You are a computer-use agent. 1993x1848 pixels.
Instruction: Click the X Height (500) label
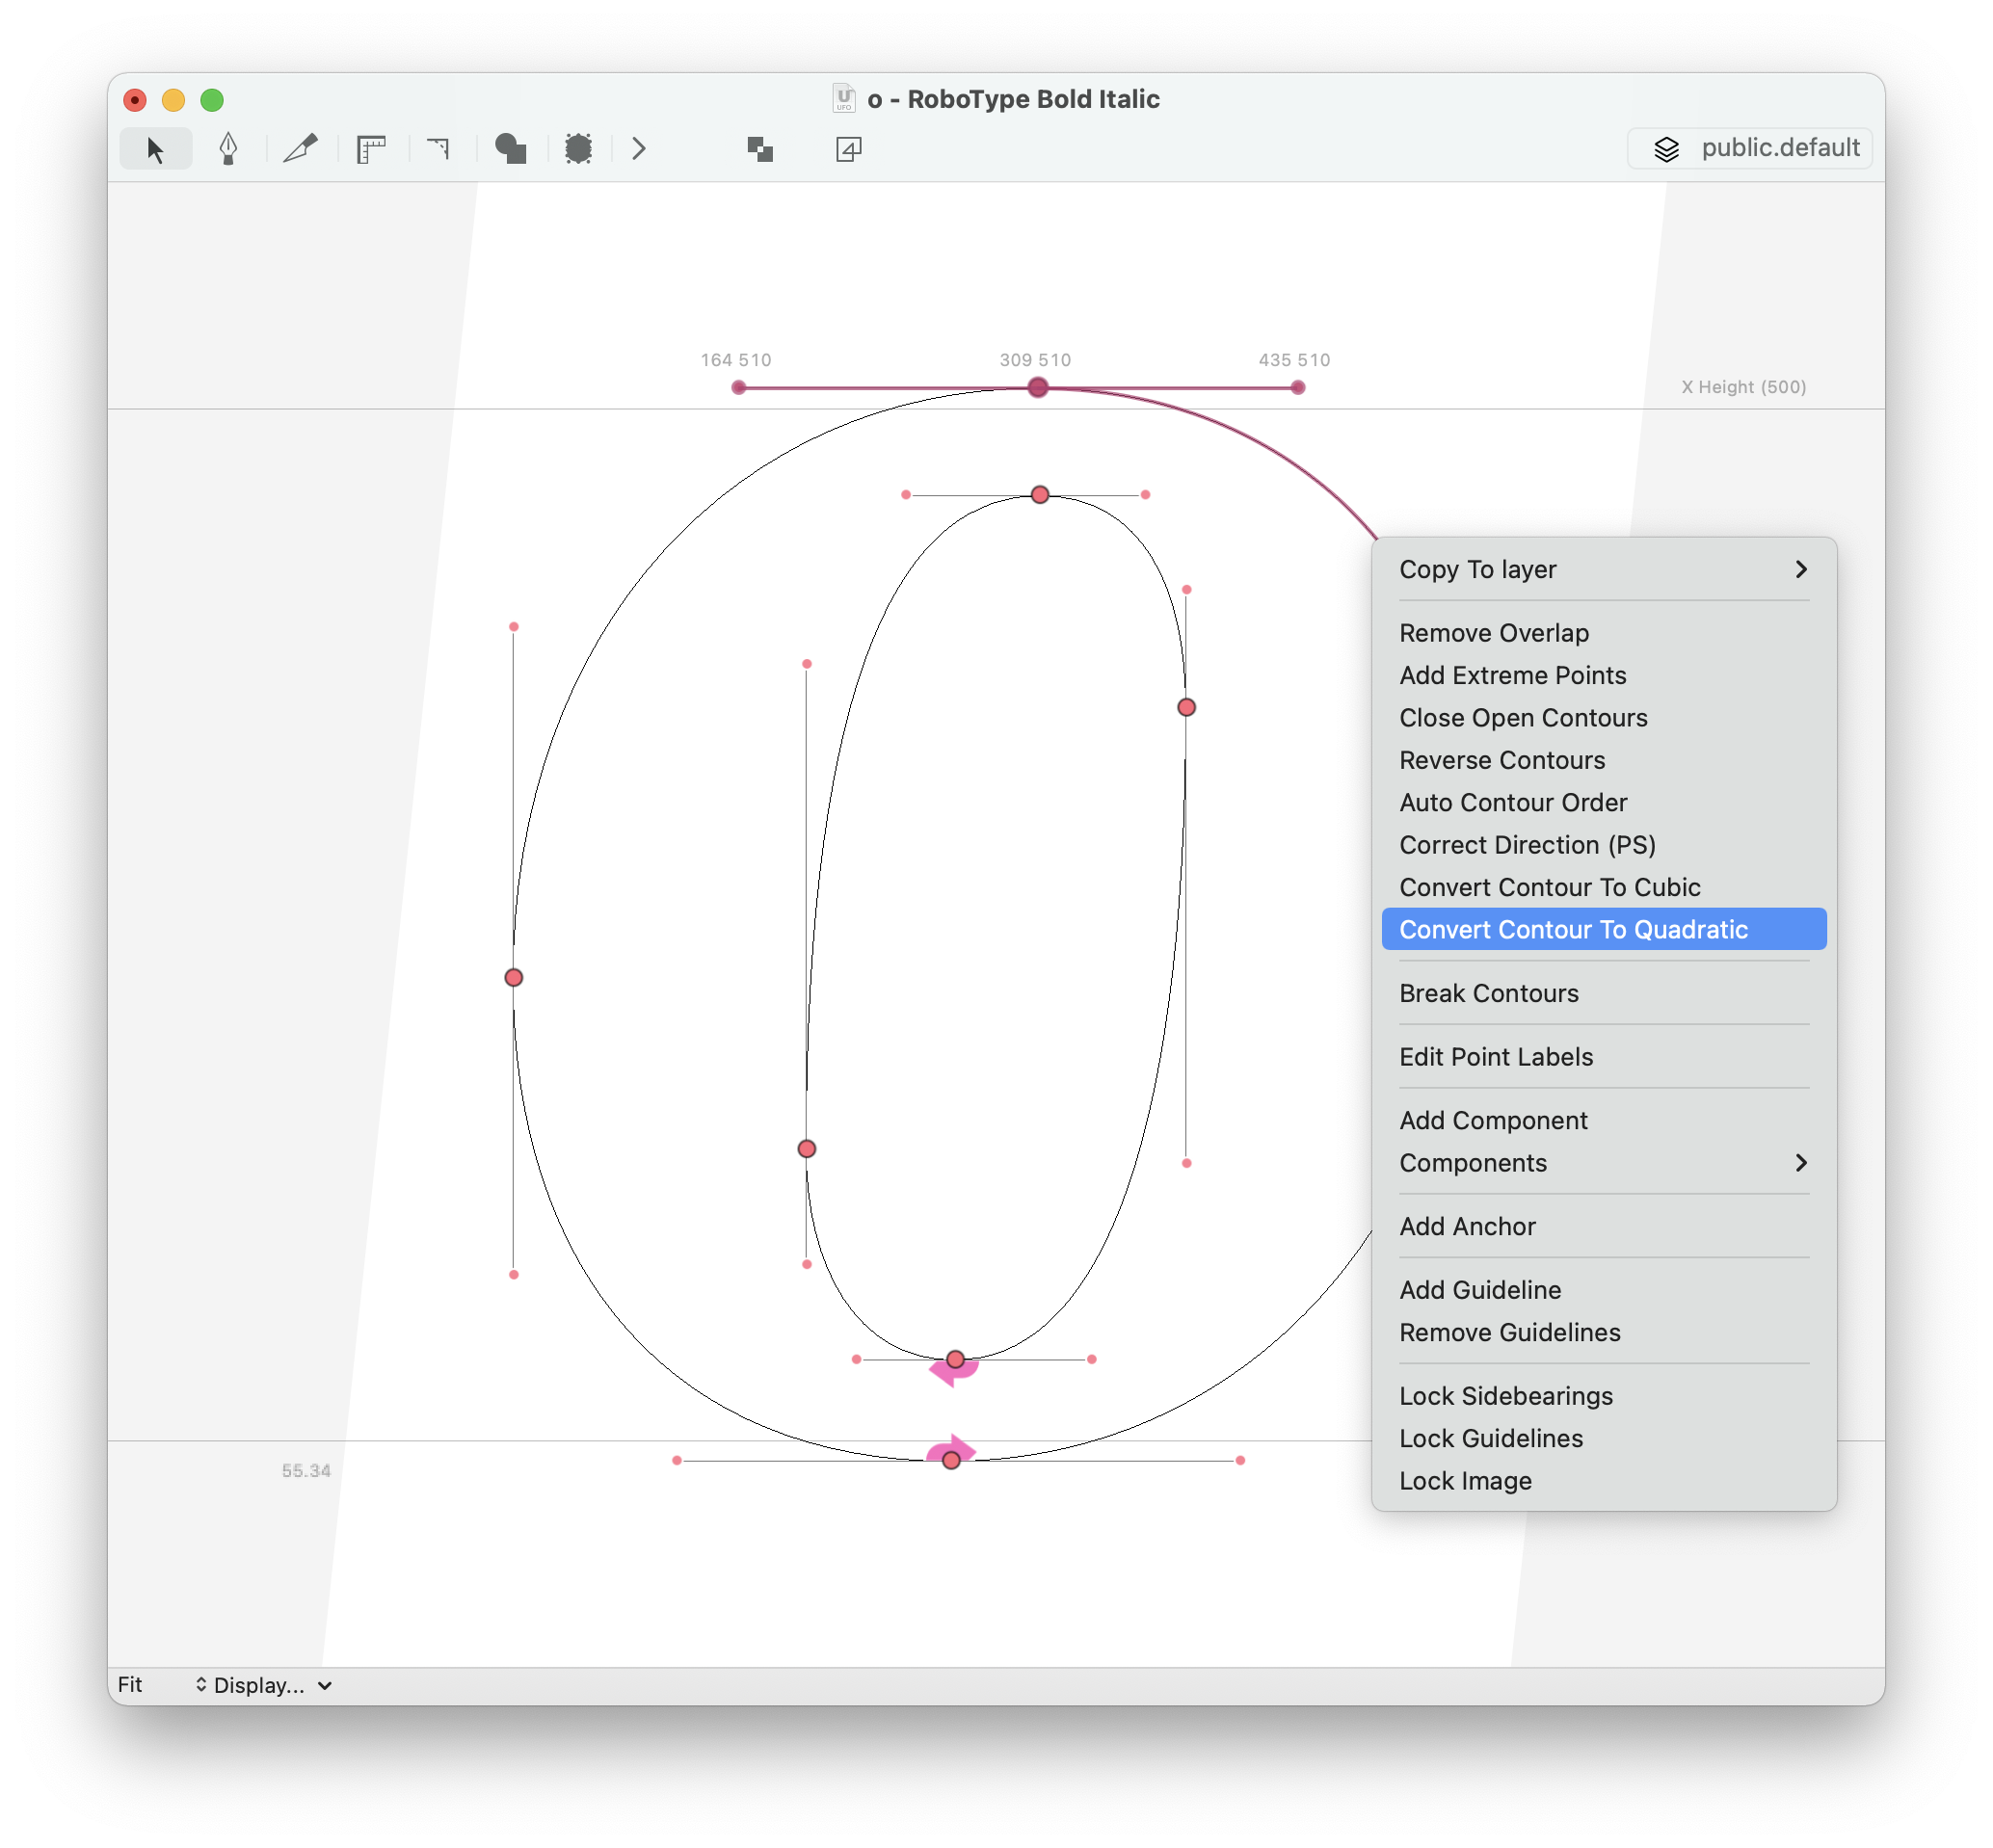click(1744, 387)
